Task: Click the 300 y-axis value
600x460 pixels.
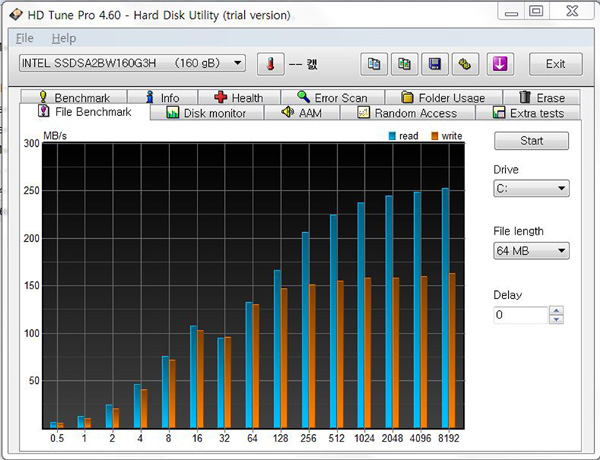Action: click(32, 143)
